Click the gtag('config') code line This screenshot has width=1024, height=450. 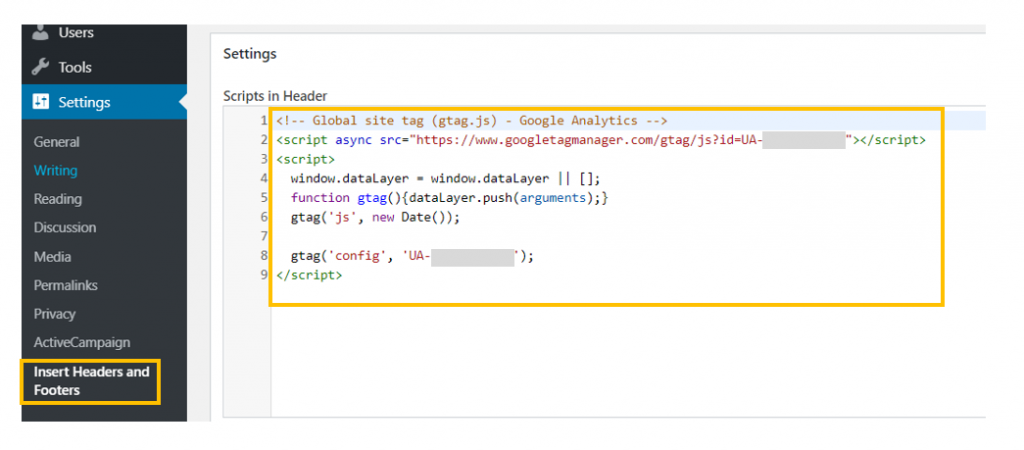pos(412,257)
